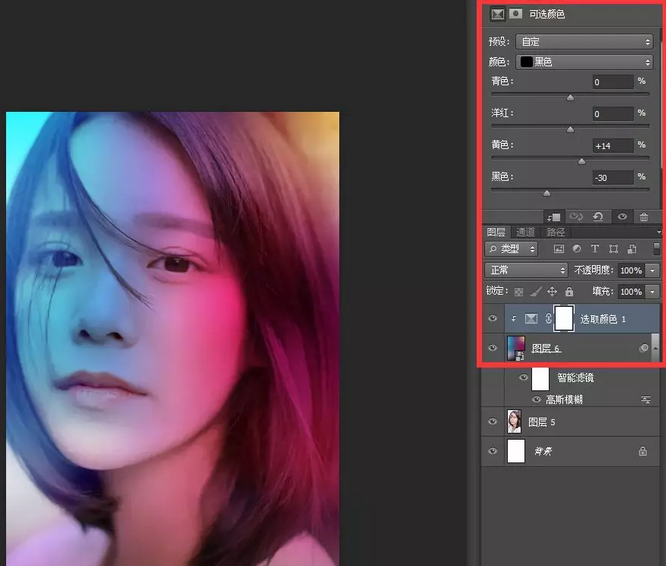
Task: Click lock position move icon
Action: pos(552,292)
